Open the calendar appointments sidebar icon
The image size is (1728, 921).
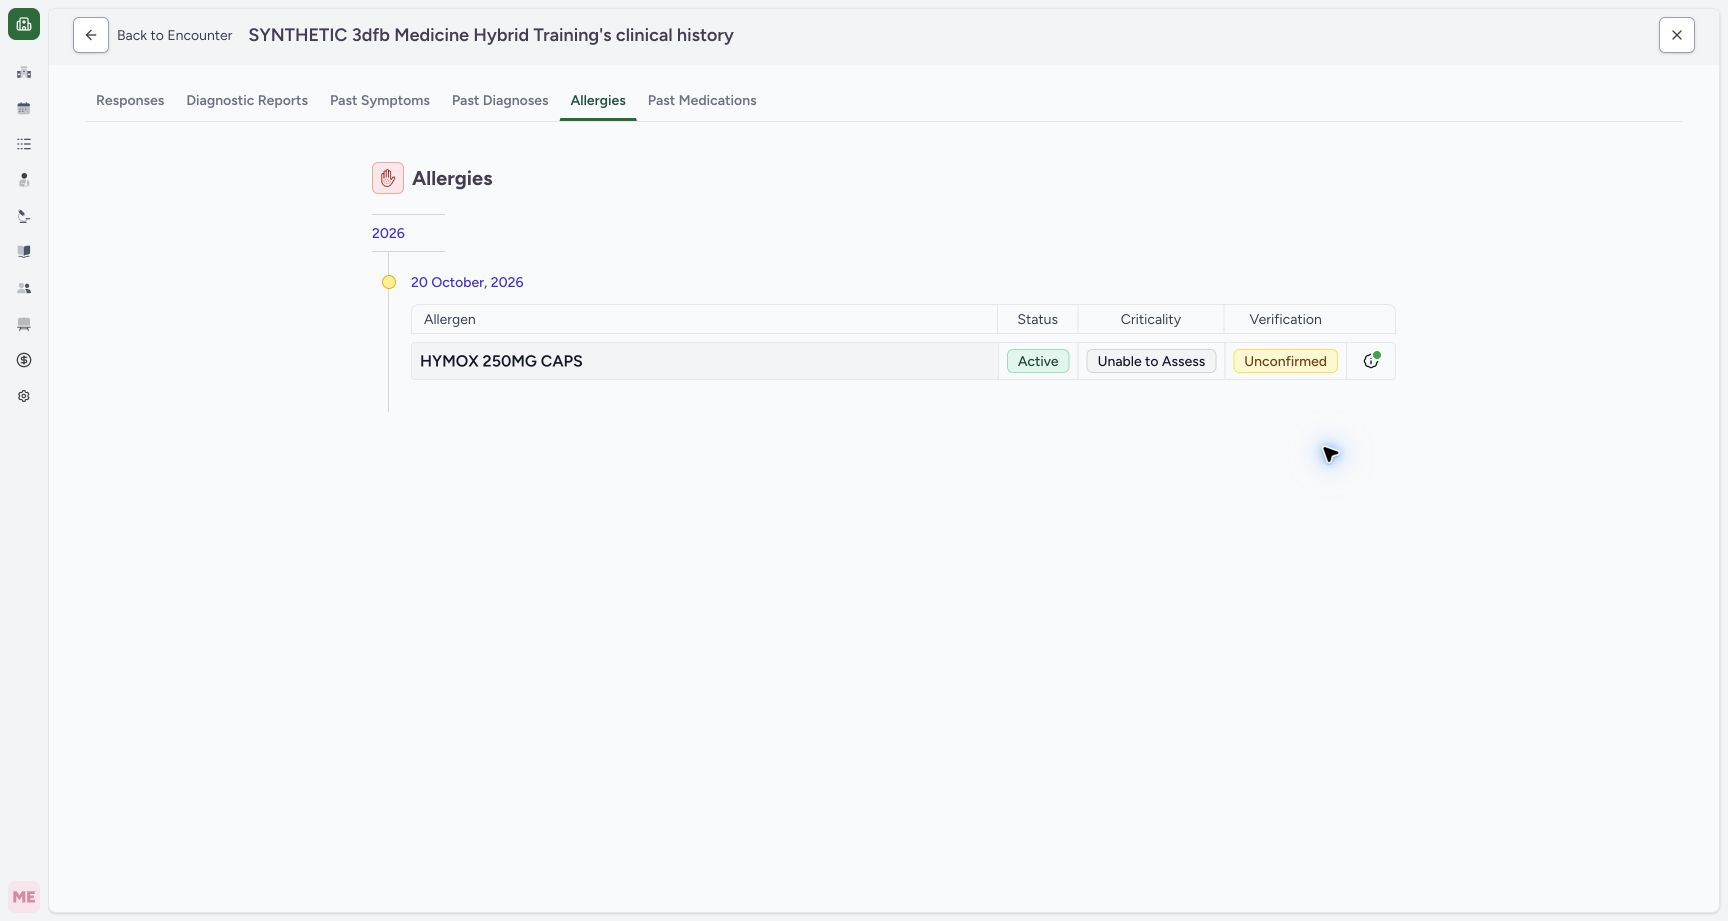tap(24, 108)
